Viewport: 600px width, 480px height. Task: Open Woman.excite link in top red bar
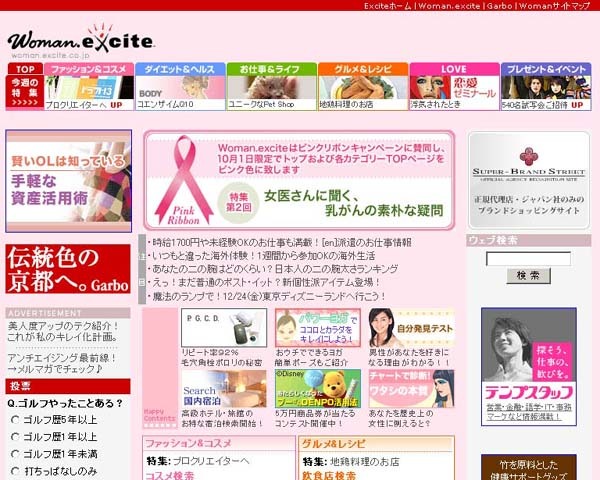pyautogui.click(x=449, y=6)
